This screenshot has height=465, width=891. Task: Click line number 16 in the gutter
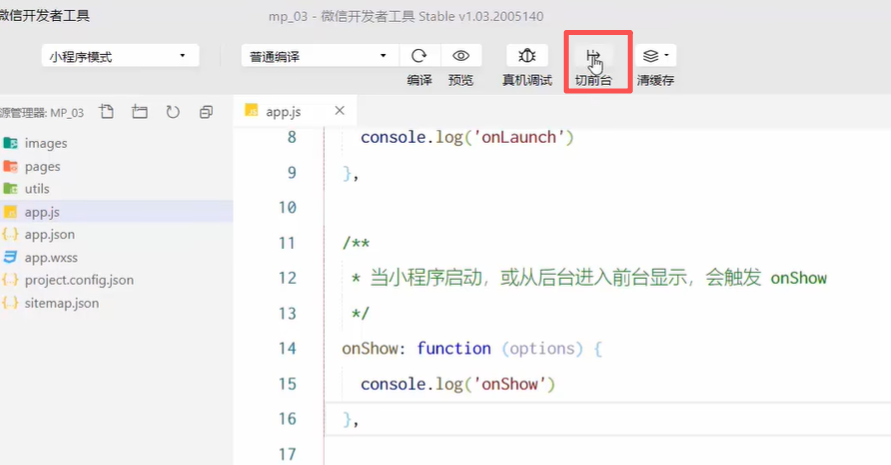[288, 419]
